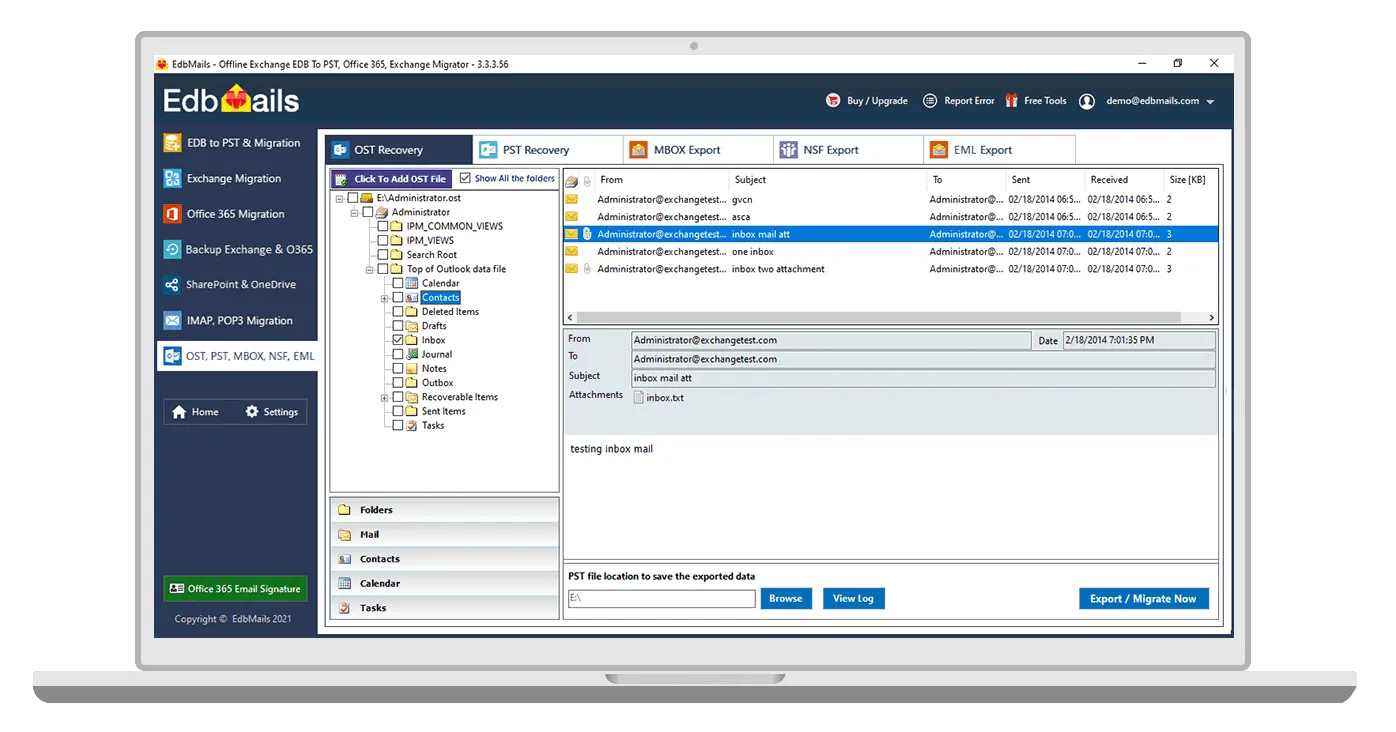Check the E:\Administrator.ost root checkbox
Screen dimensions: 1396x732
coord(352,198)
